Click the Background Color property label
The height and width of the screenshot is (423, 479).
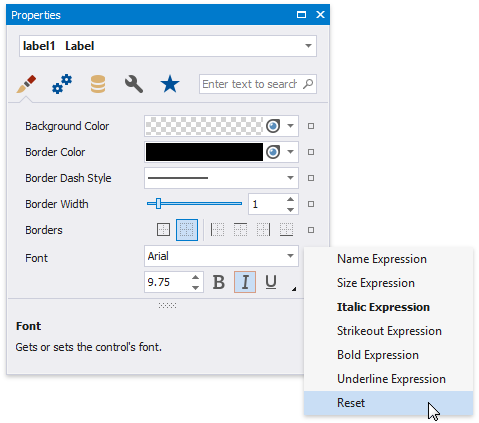tap(67, 126)
